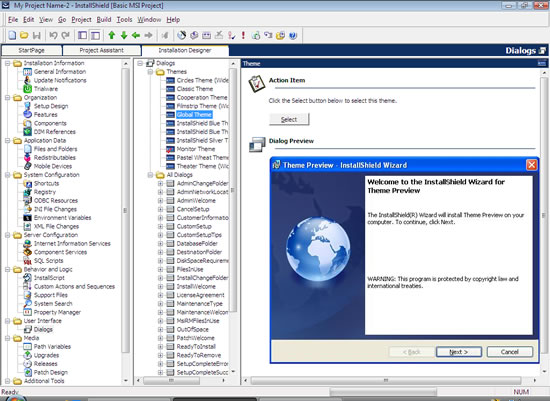Open the Path Variables view
The height and width of the screenshot is (401, 550).
tap(52, 347)
